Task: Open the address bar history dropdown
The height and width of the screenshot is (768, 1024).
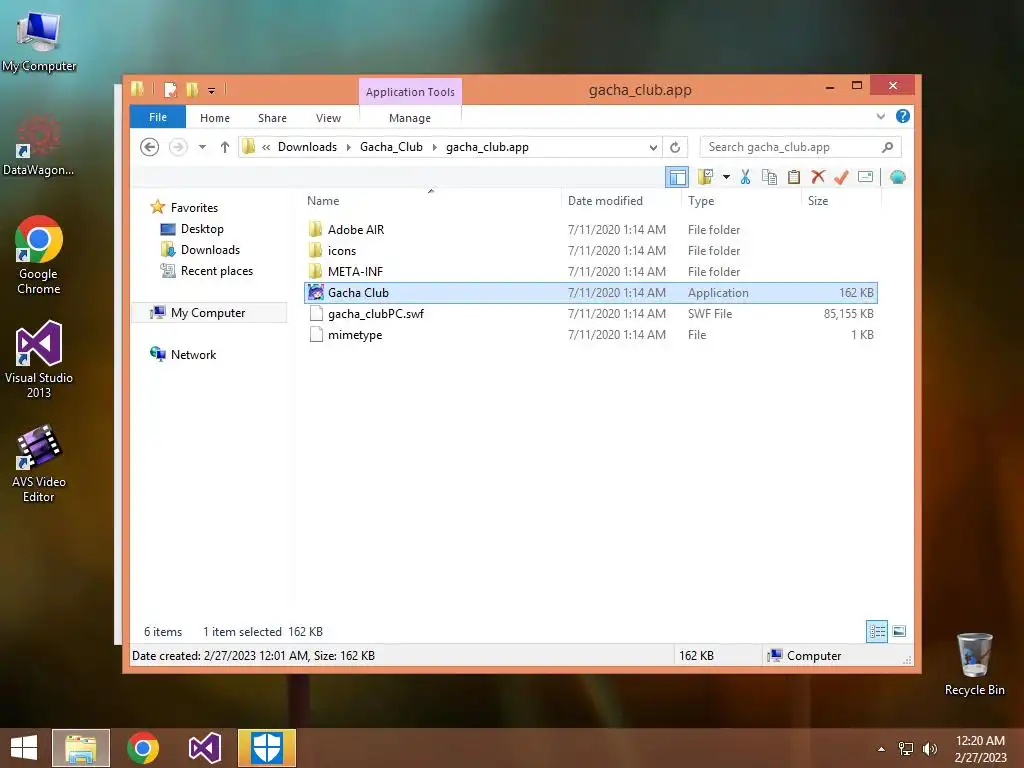Action: [653, 148]
